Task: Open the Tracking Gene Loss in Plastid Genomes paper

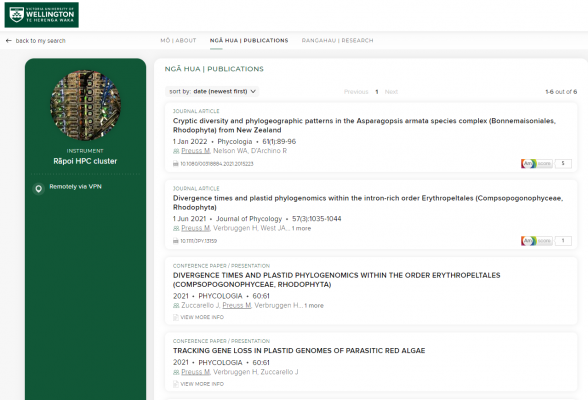Action: point(299,351)
